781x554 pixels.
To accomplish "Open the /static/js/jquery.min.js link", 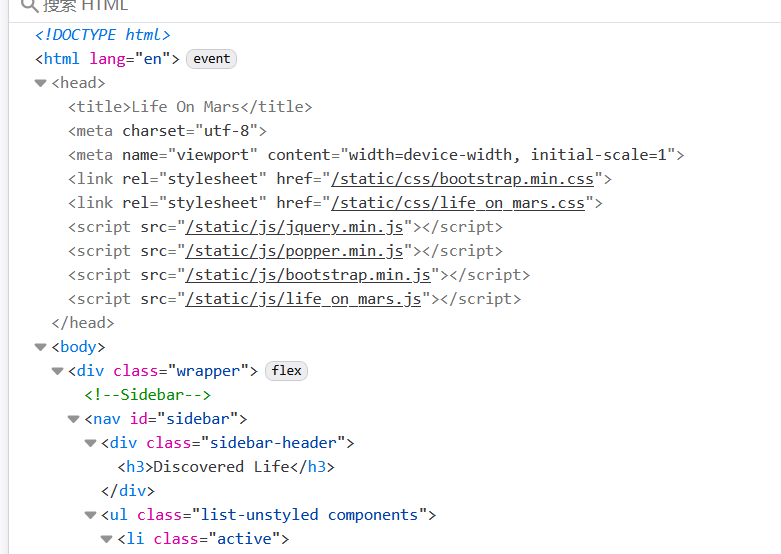I will (x=294, y=227).
